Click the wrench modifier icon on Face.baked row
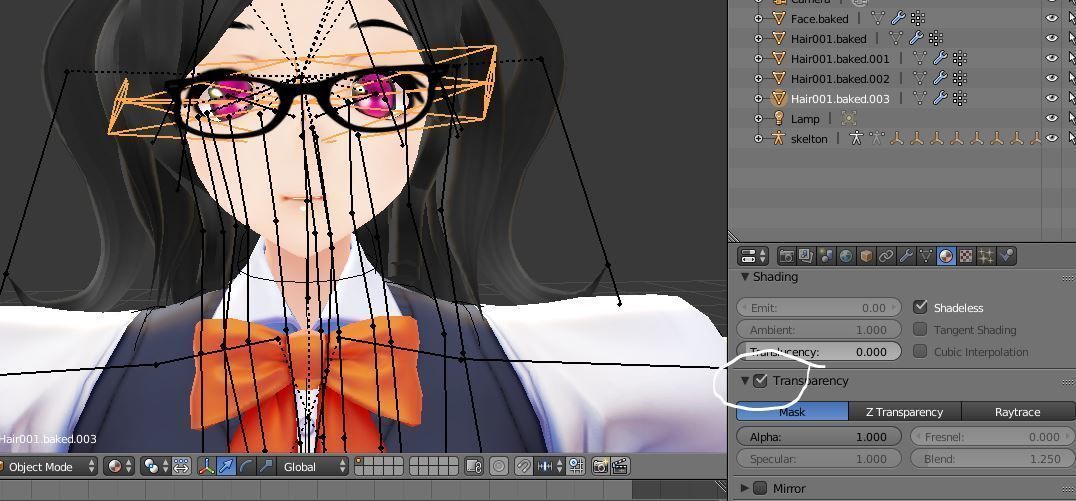 [898, 19]
